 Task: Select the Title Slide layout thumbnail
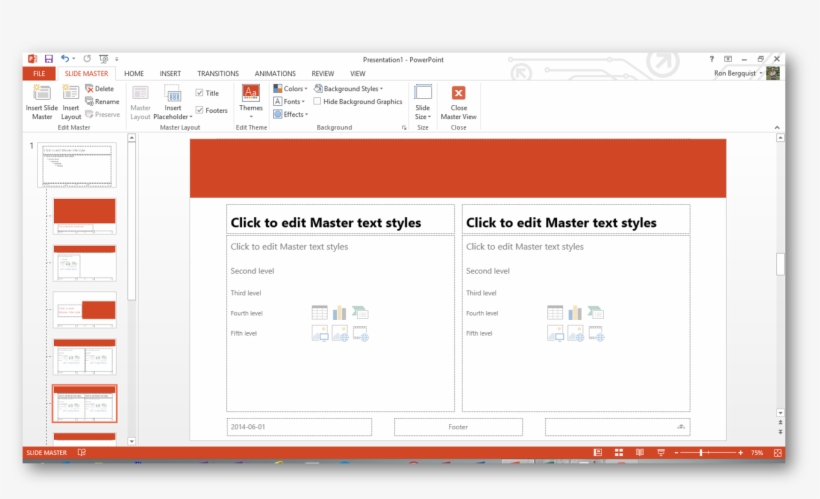[x=84, y=216]
